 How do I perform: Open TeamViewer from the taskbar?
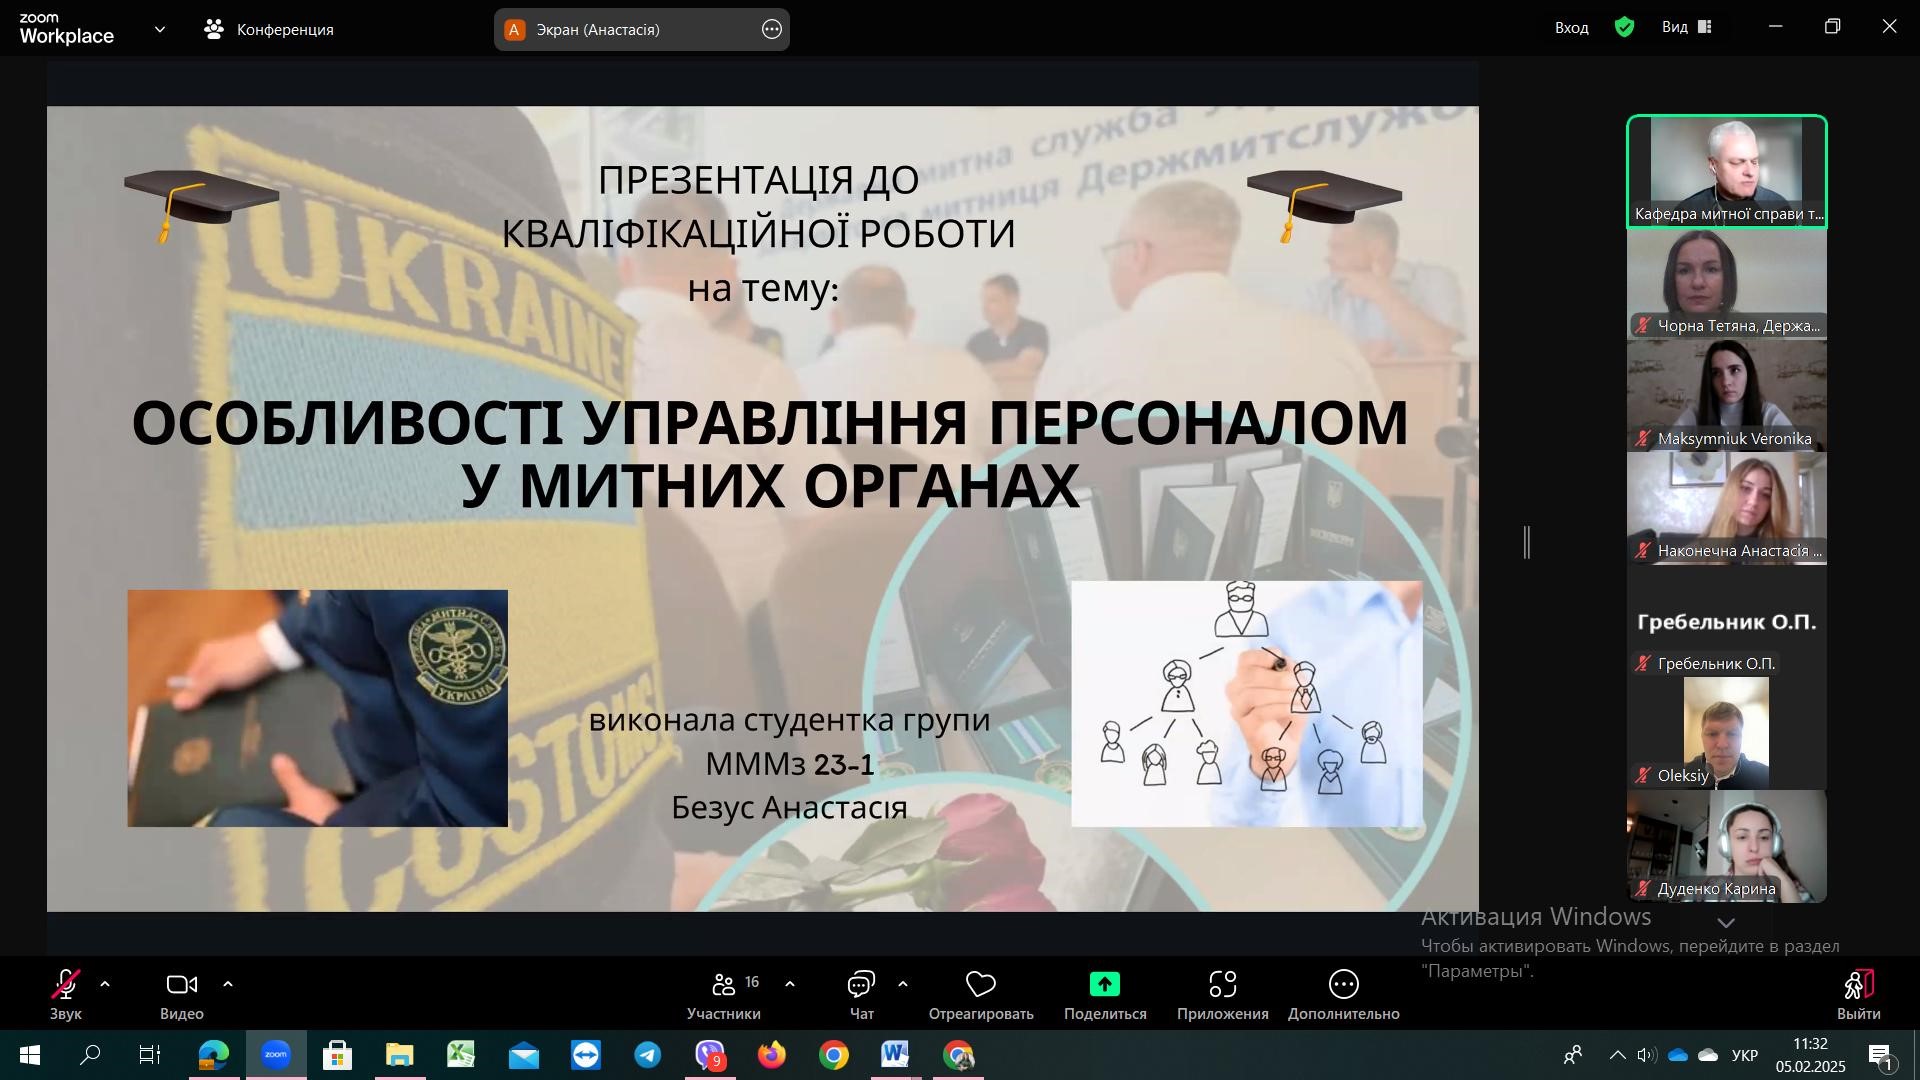tap(586, 1055)
